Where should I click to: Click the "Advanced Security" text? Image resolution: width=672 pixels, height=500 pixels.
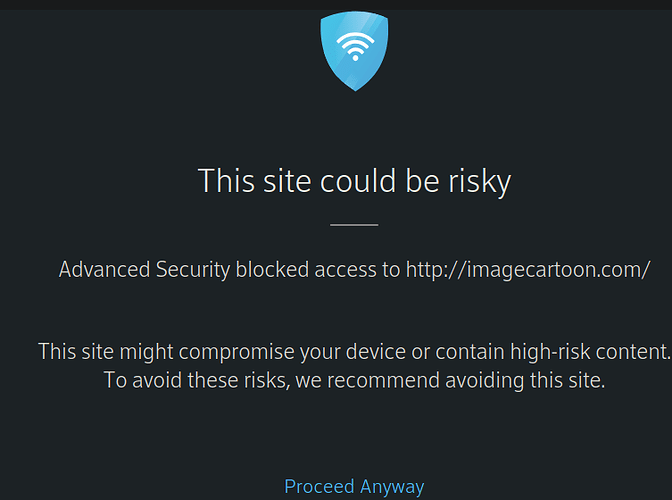(x=144, y=269)
